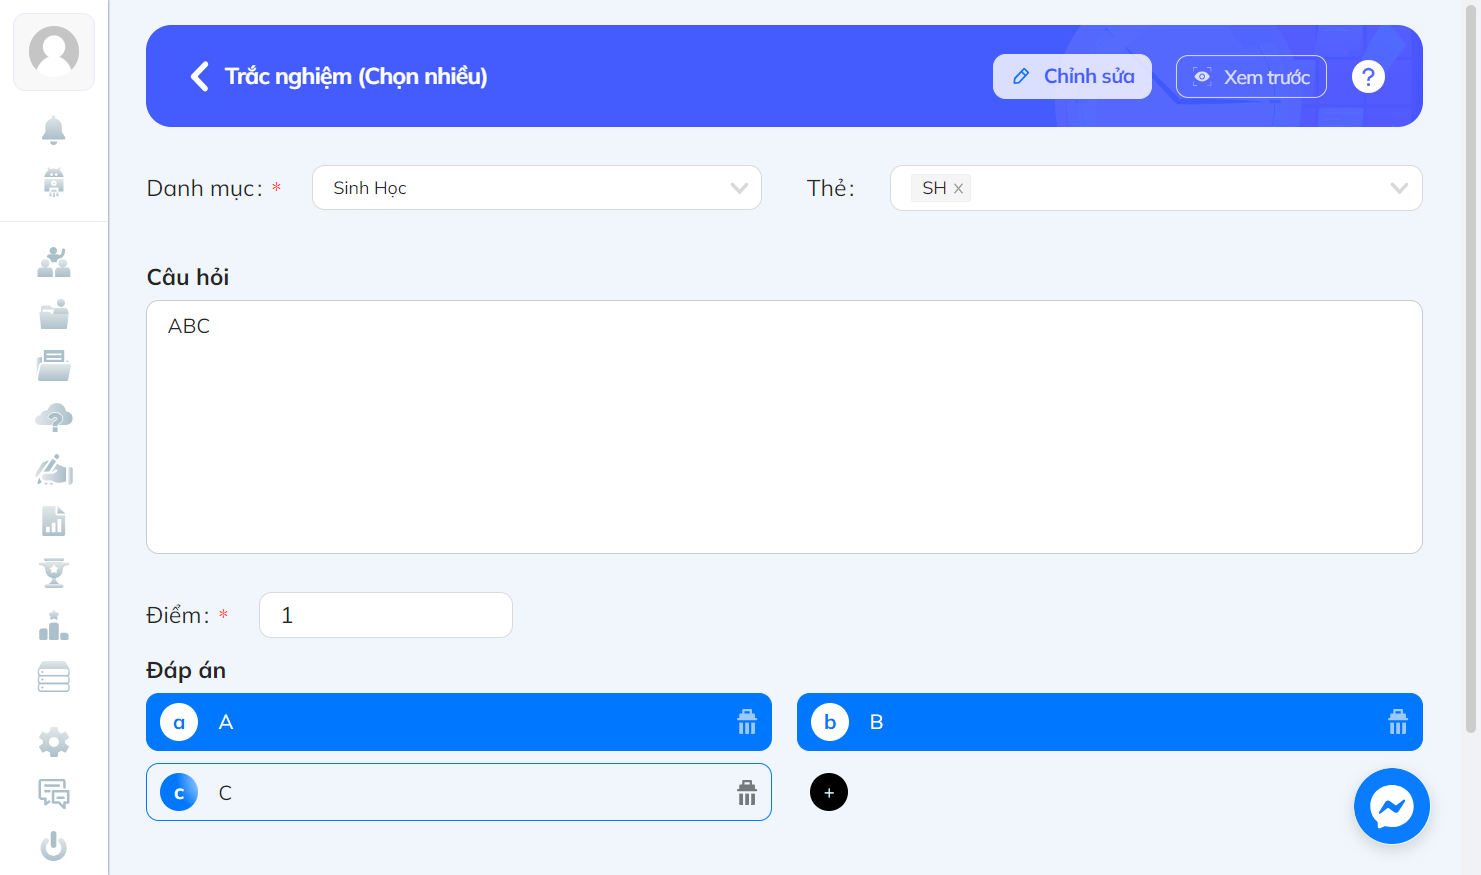Open the help question mark icon
This screenshot has width=1481, height=875.
click(1368, 76)
